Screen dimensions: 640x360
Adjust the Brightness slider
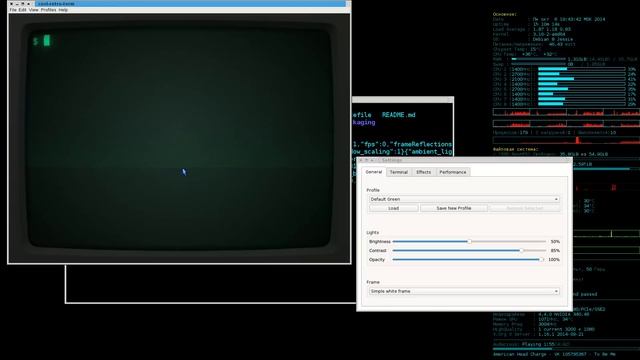click(x=469, y=242)
